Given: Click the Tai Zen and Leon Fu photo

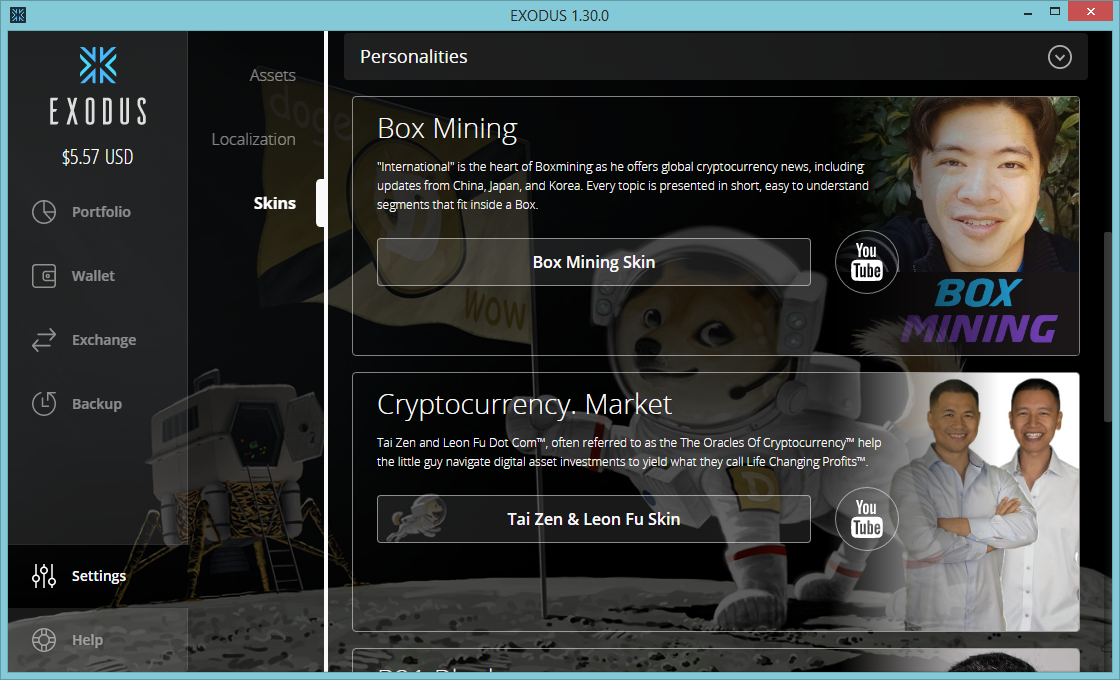Looking at the screenshot, I should click(984, 502).
